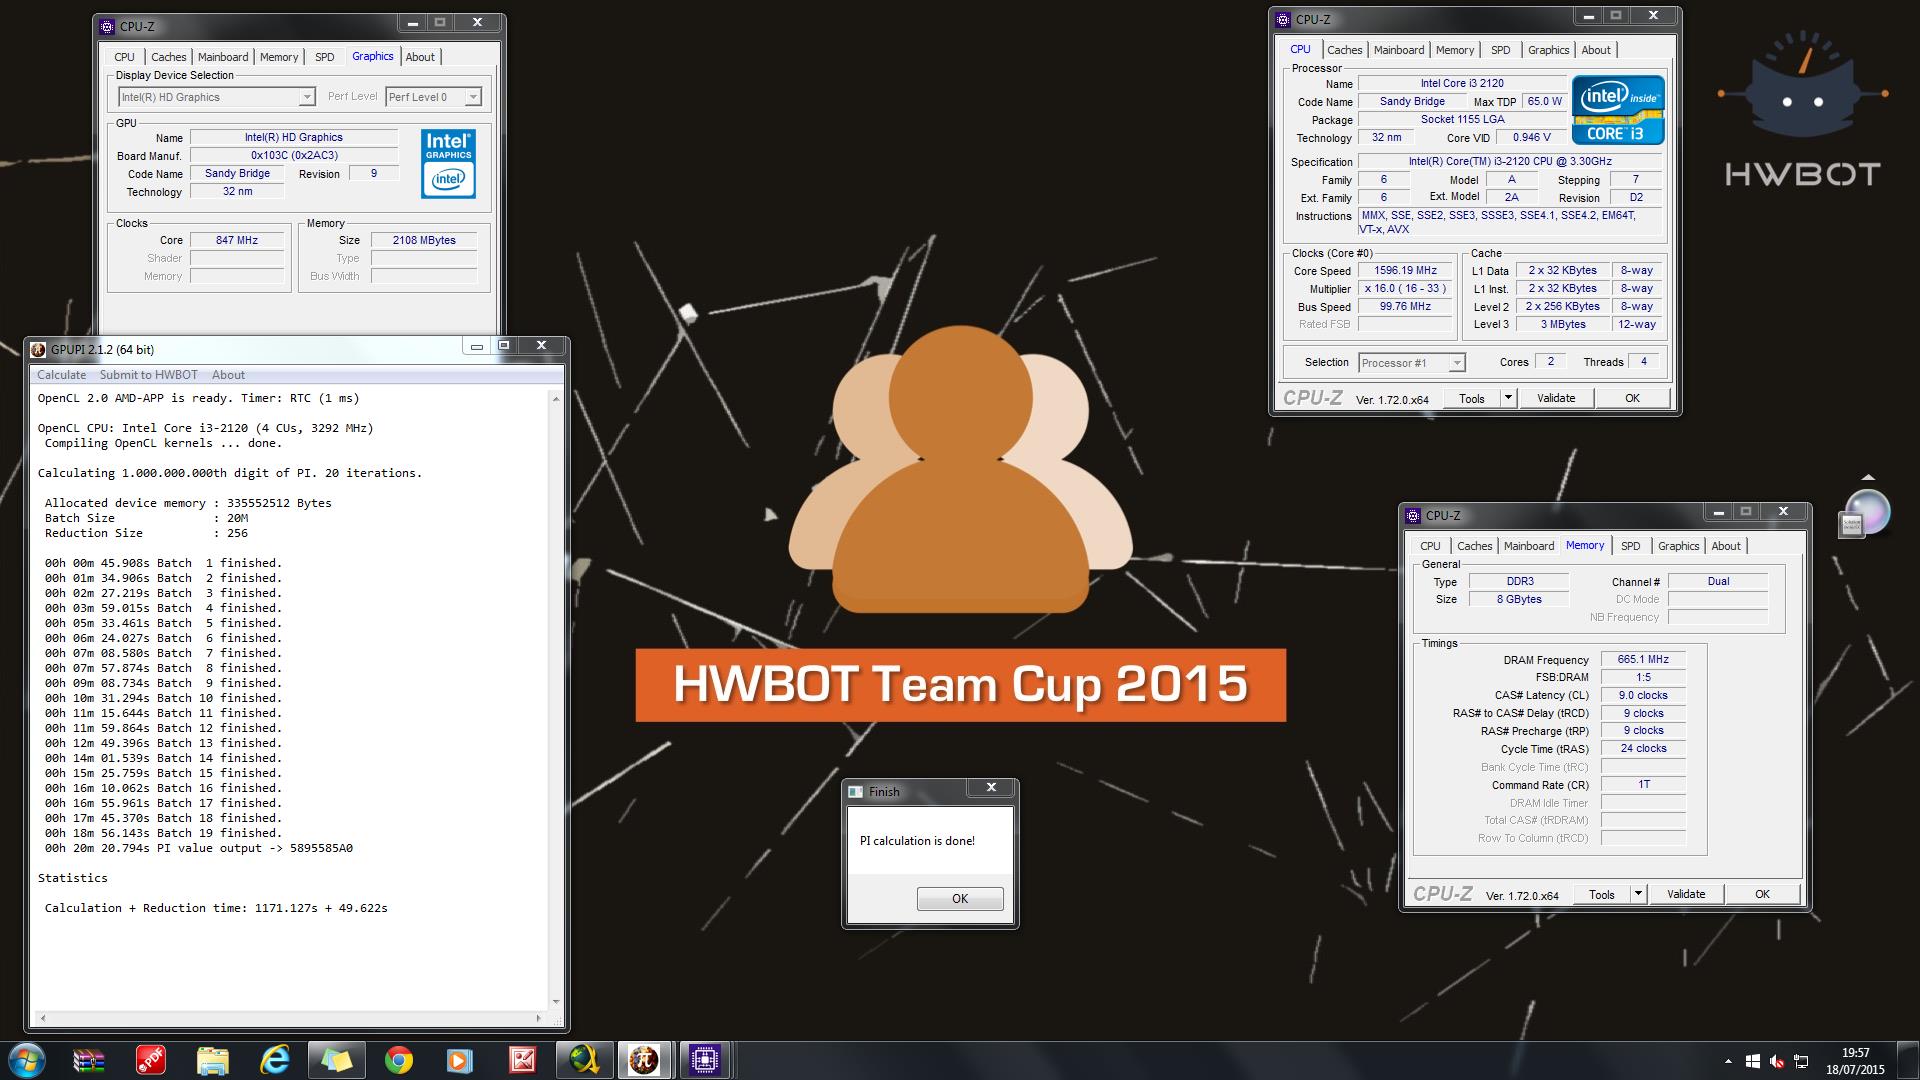The image size is (1920, 1080).
Task: Click the Core Speed value 1596.19 MHz
Action: coord(1405,271)
